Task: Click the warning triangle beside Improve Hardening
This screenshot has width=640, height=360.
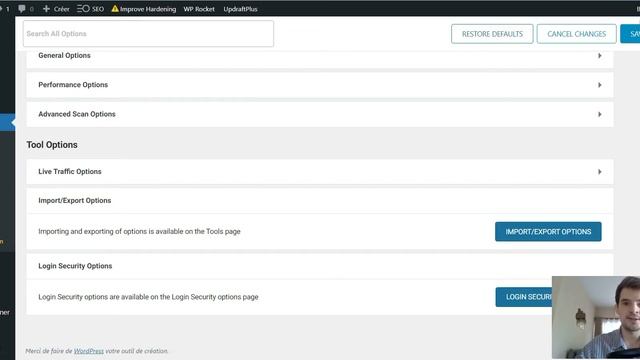Action: 115,9
